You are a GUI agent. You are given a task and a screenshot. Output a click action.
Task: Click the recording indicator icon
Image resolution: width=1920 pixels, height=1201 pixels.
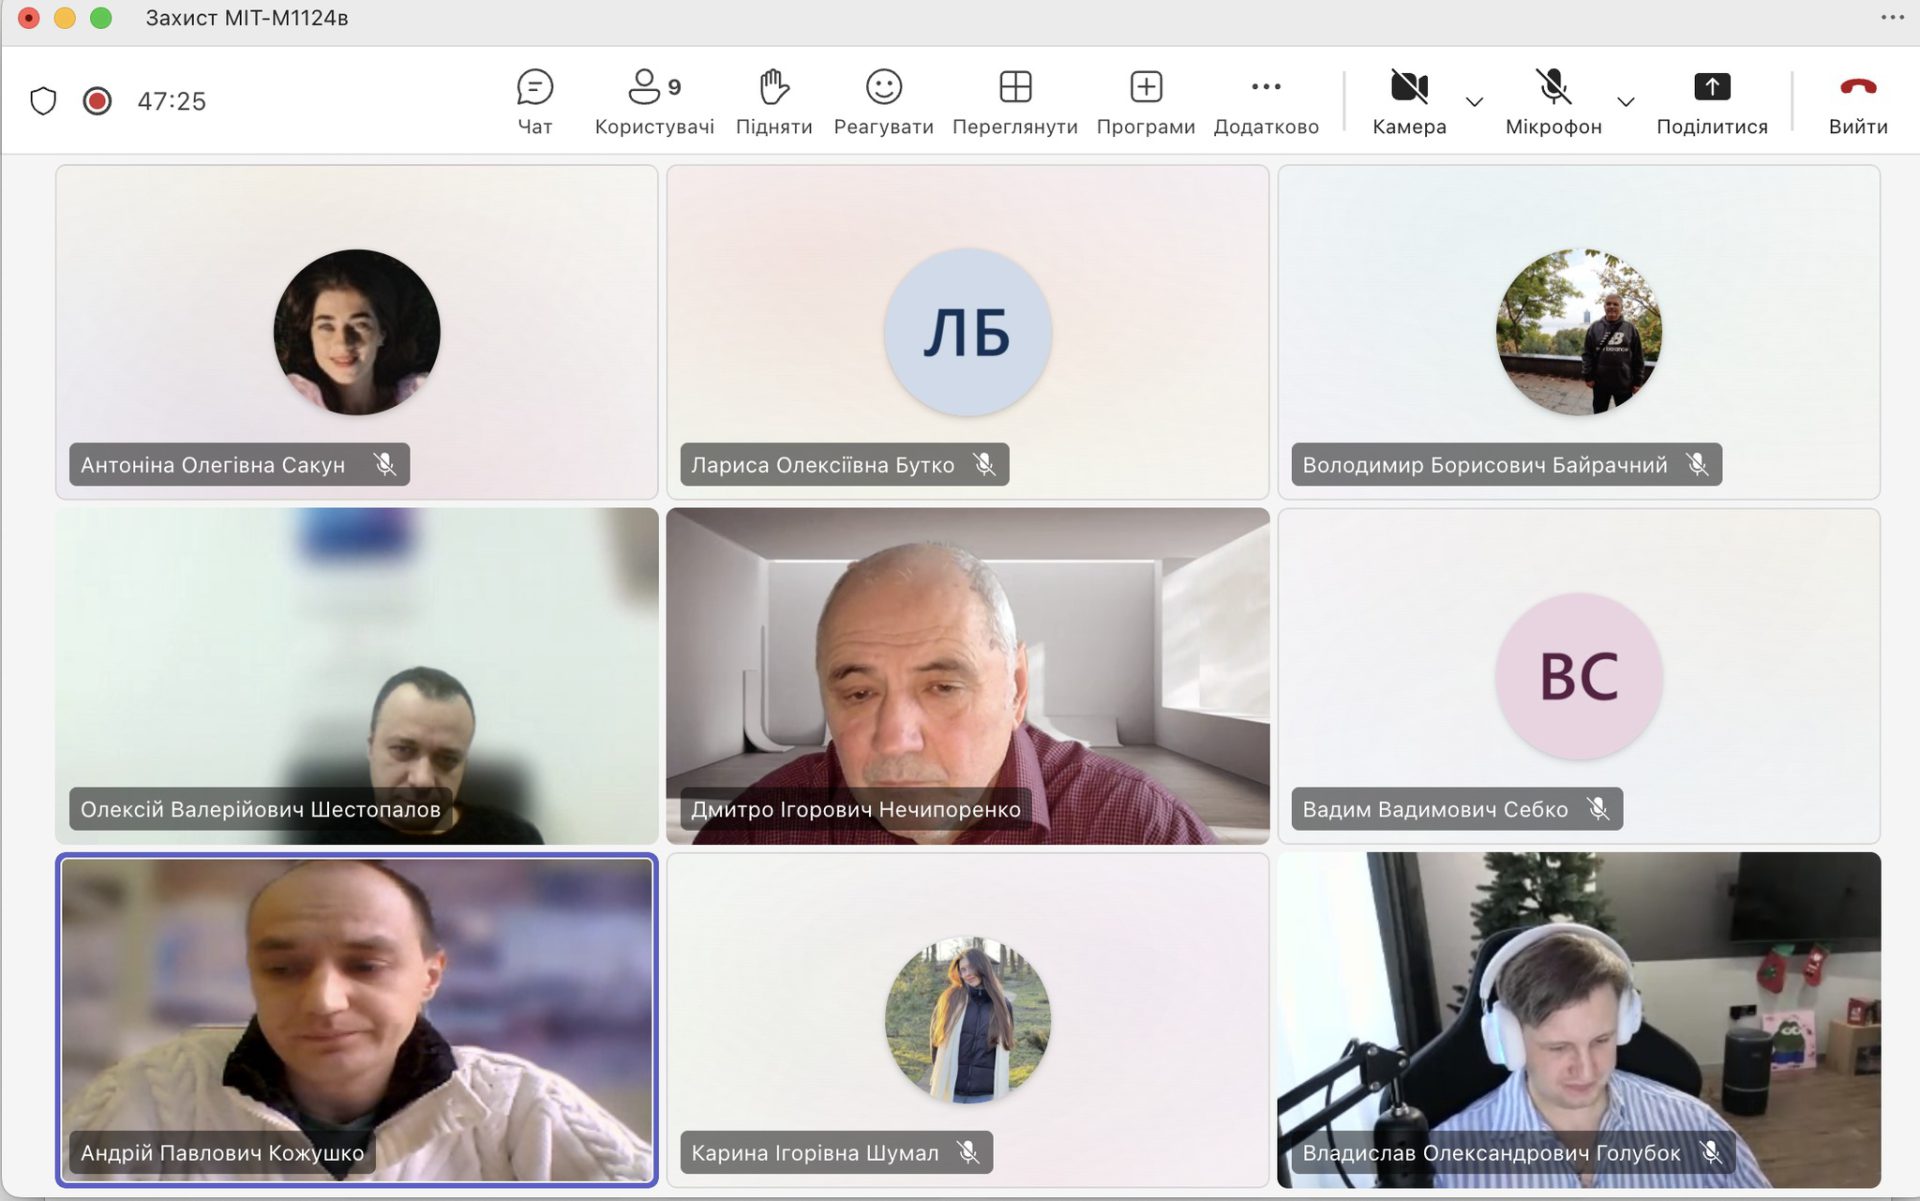pyautogui.click(x=97, y=101)
